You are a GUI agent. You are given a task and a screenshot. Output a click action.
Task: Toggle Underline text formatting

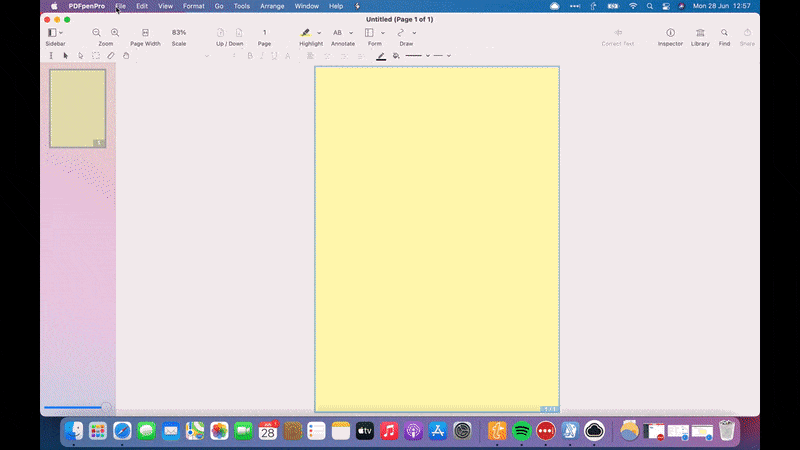coord(274,56)
